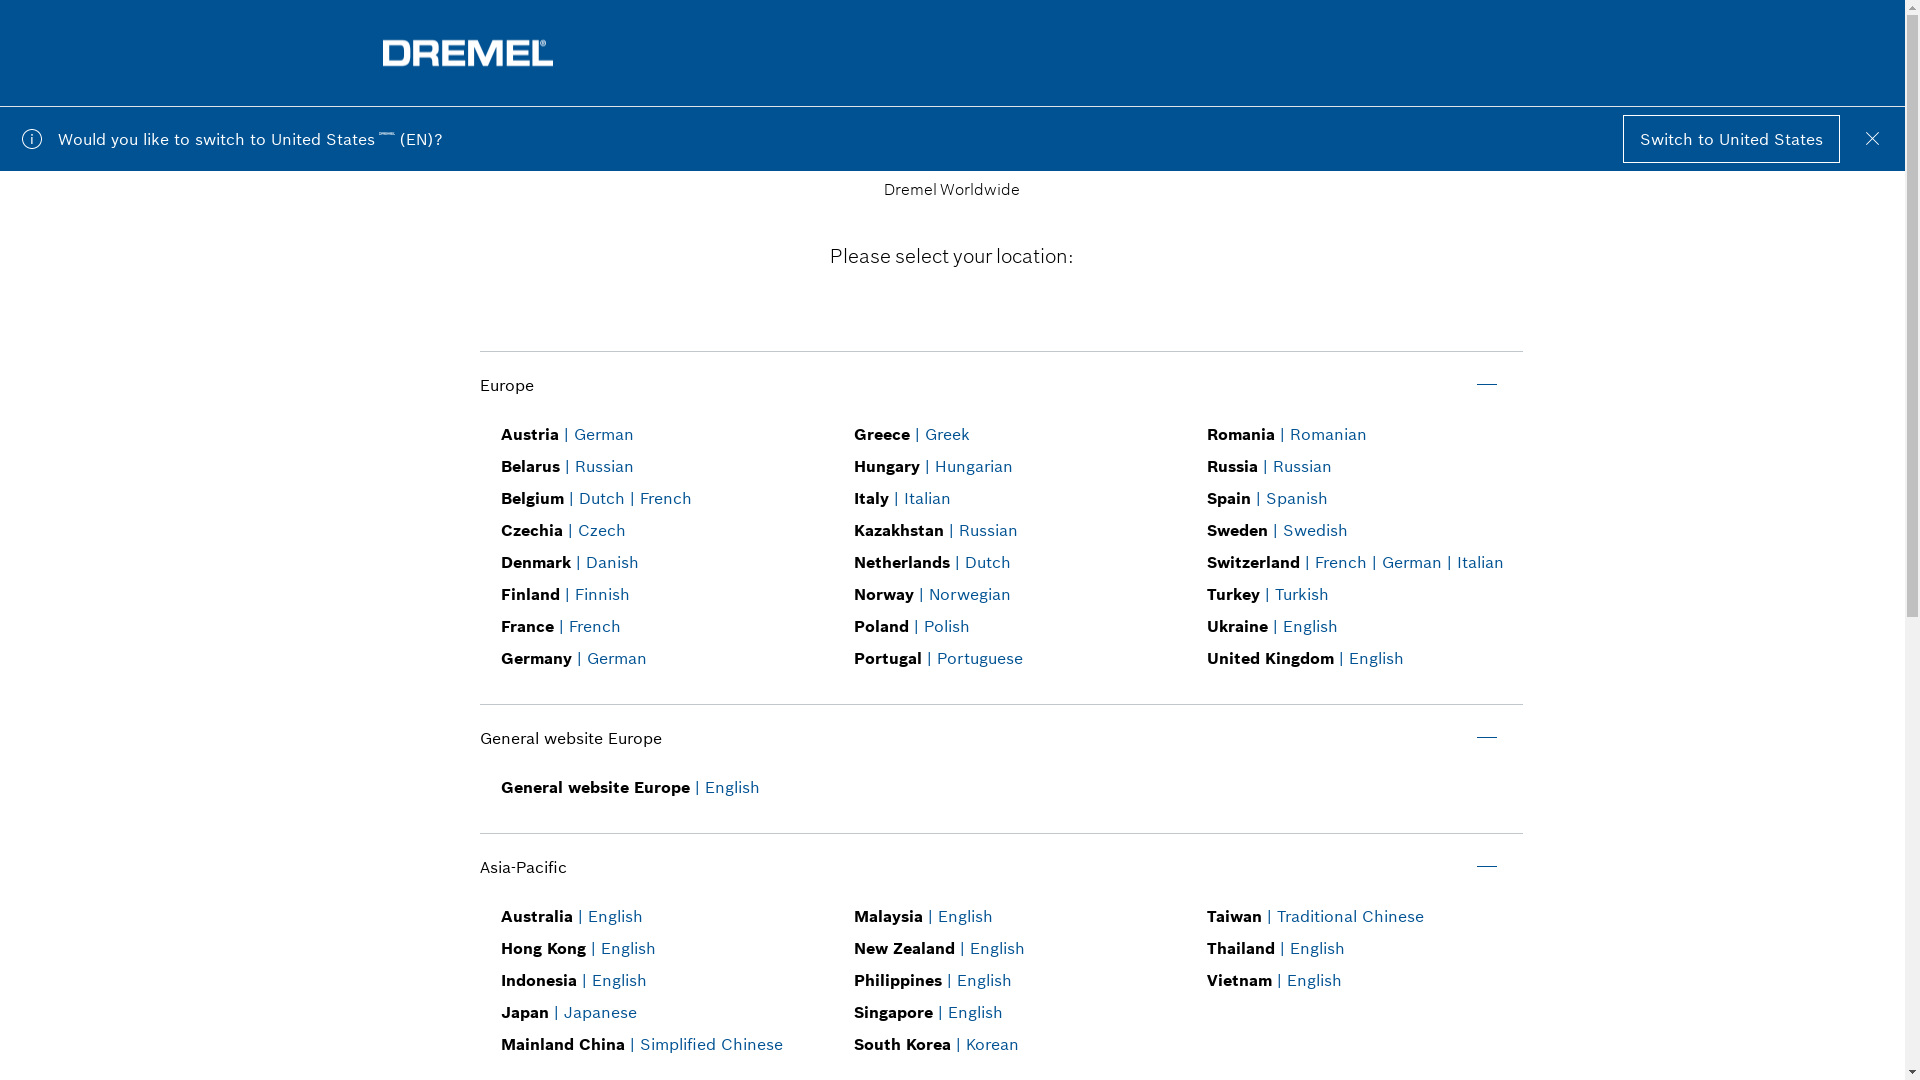Viewport: 1920px width, 1080px height.
Task: Choose Japanese for Japan
Action: tap(599, 1012)
